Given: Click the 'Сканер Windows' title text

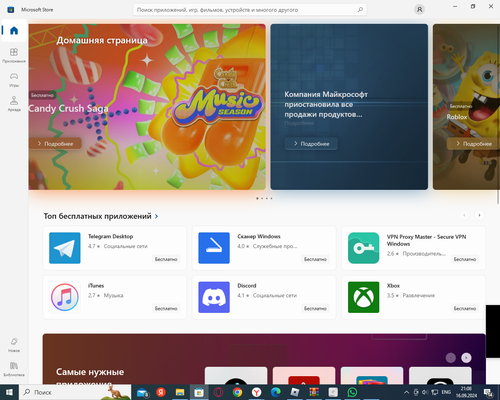Looking at the screenshot, I should click(259, 236).
